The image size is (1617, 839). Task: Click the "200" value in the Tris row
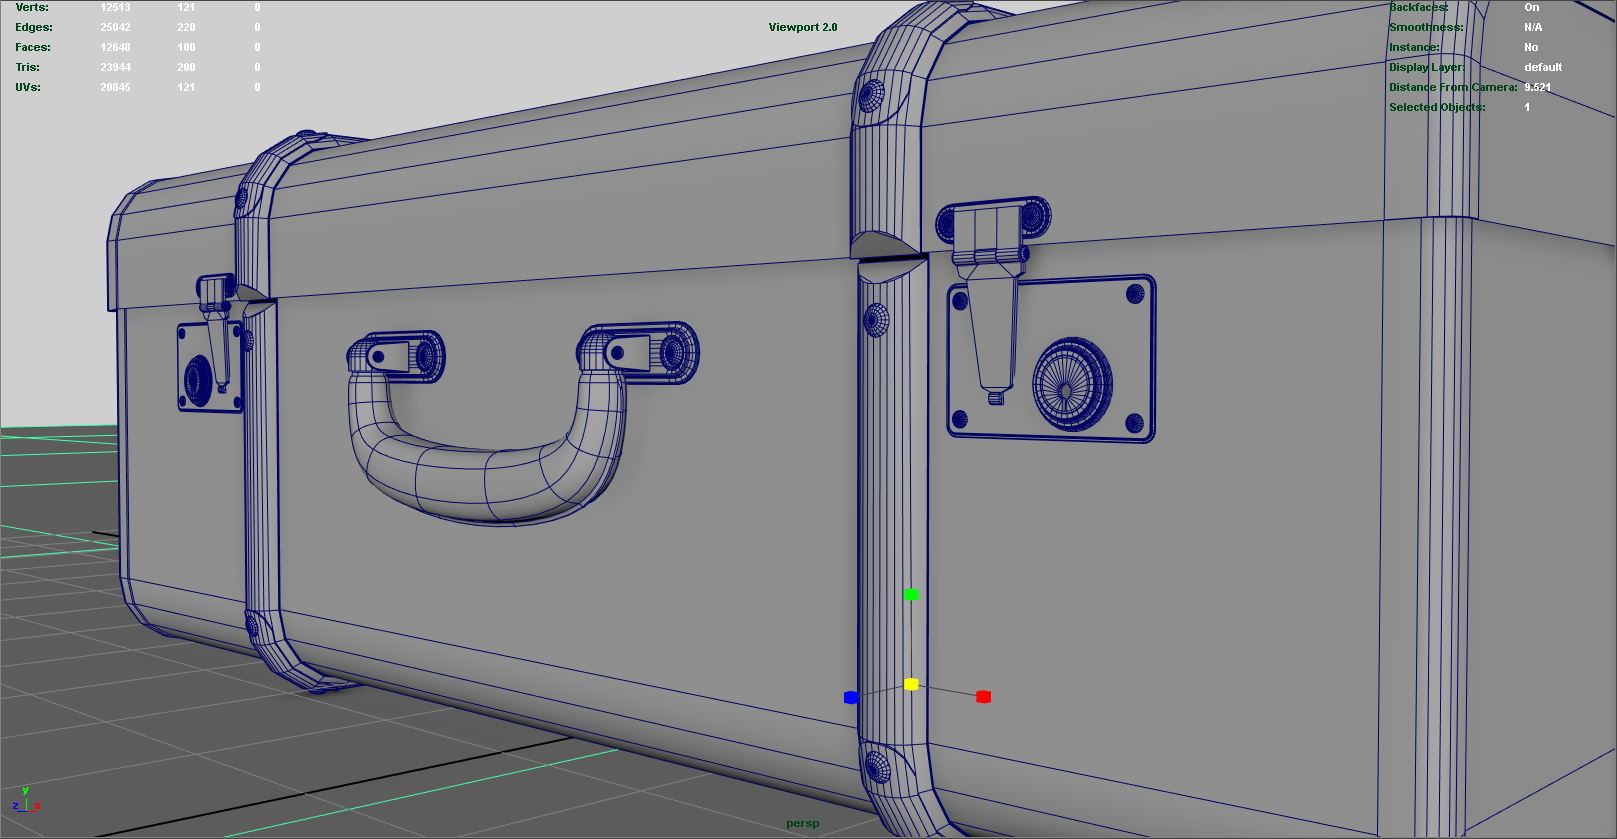click(186, 67)
